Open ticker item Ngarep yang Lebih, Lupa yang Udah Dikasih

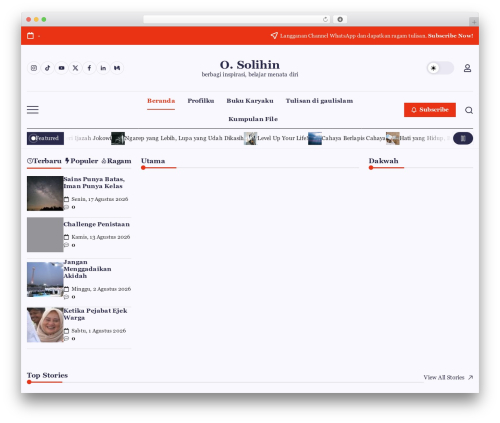coord(184,138)
